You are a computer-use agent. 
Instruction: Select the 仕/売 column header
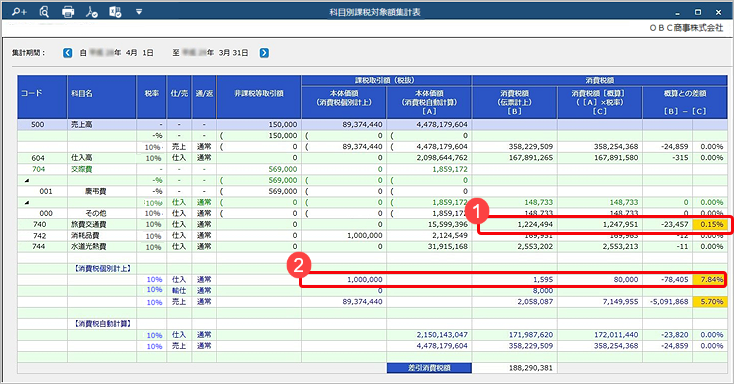(x=179, y=97)
